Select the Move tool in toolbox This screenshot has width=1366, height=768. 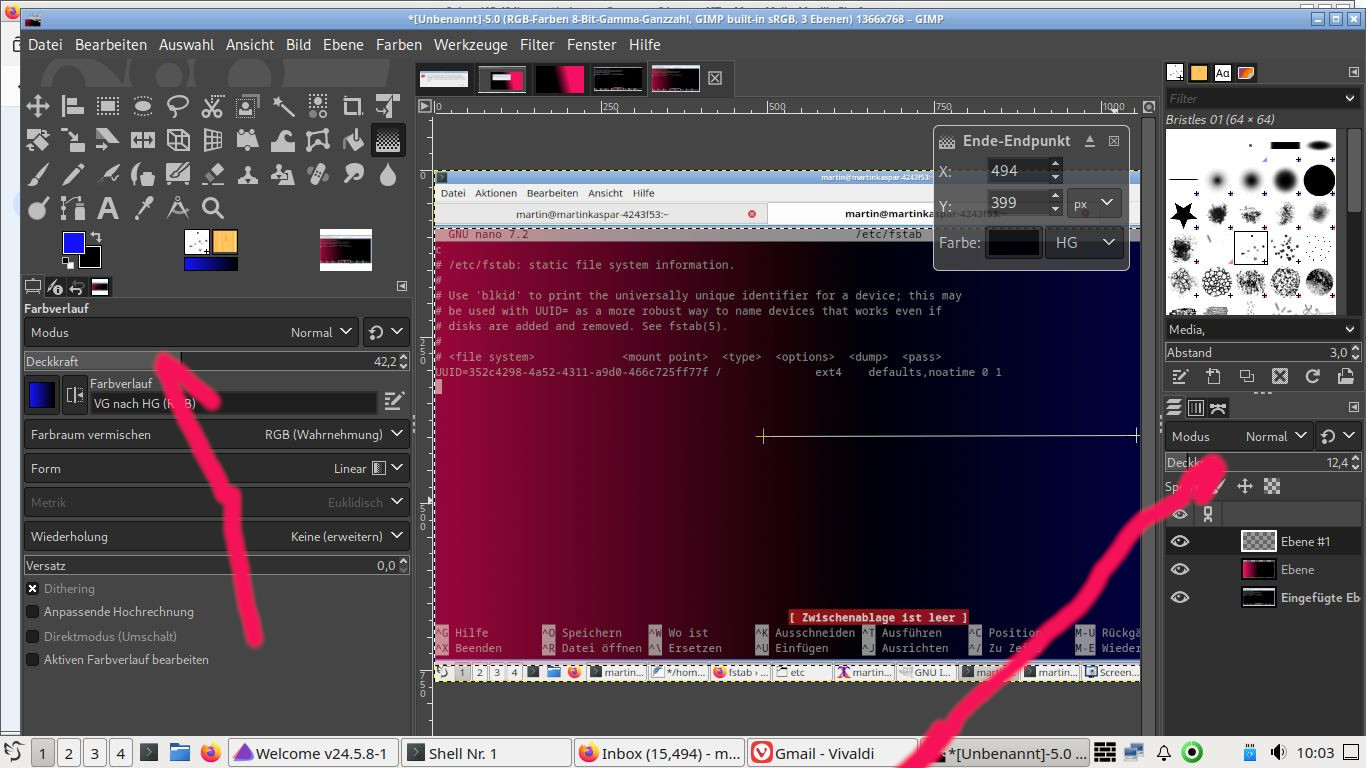click(38, 106)
